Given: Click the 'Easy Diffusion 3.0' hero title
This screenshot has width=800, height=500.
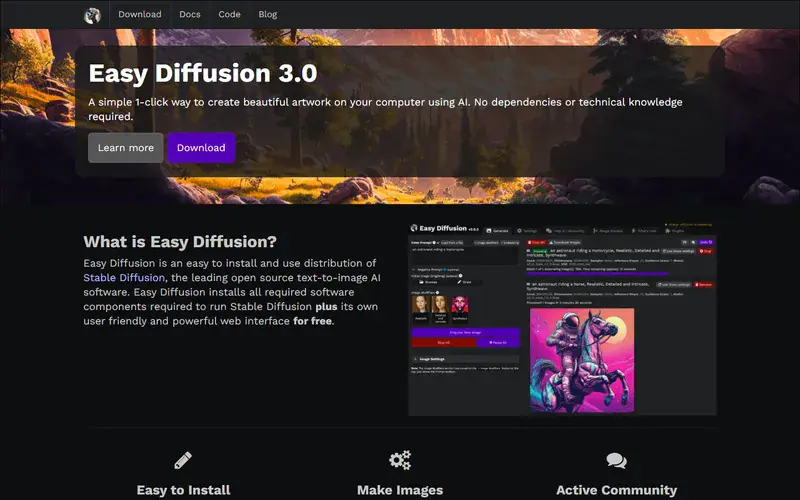Looking at the screenshot, I should (203, 73).
